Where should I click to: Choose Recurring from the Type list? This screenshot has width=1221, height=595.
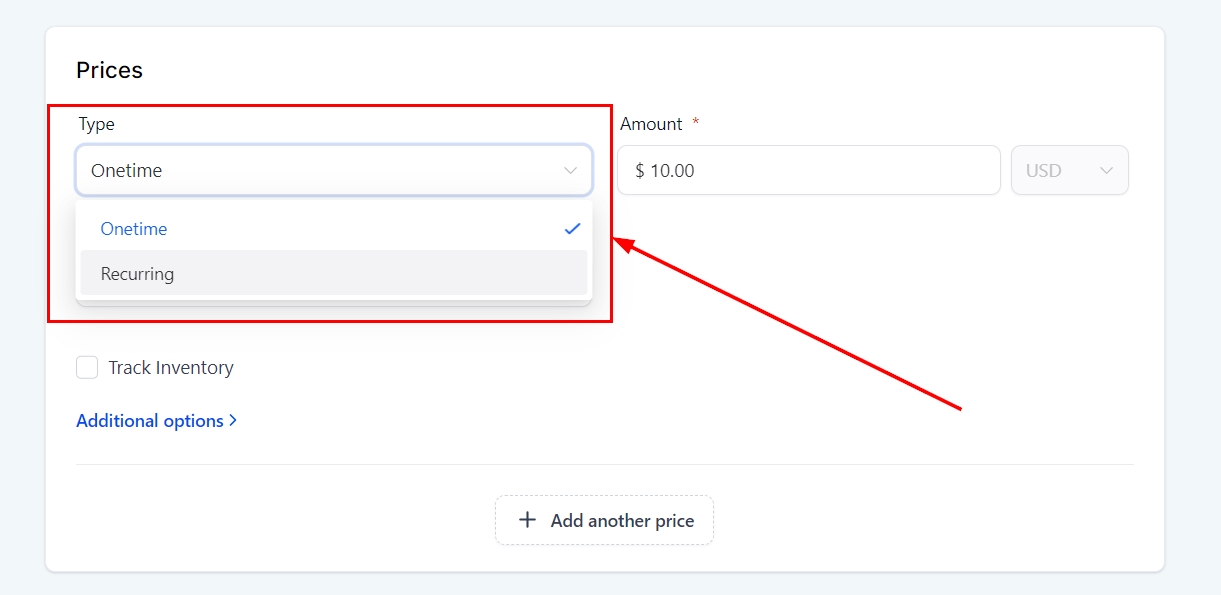[138, 274]
